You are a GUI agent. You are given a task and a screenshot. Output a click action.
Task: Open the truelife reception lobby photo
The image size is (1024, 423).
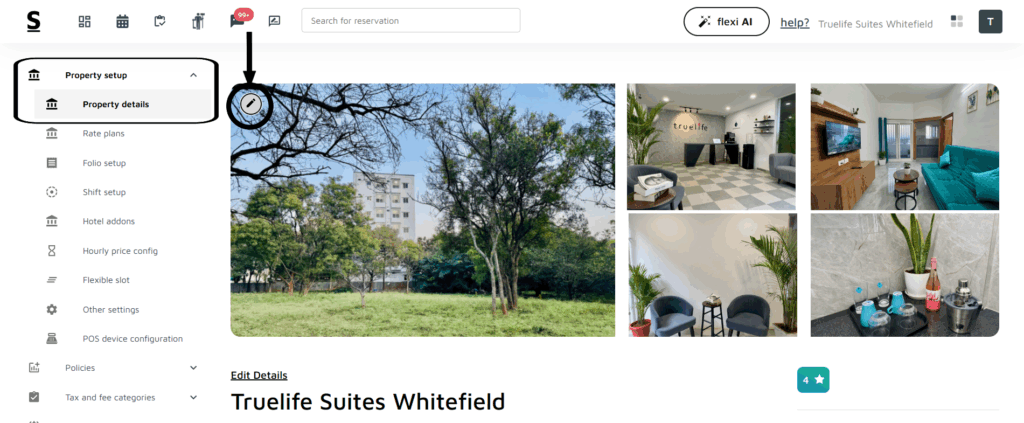[711, 147]
